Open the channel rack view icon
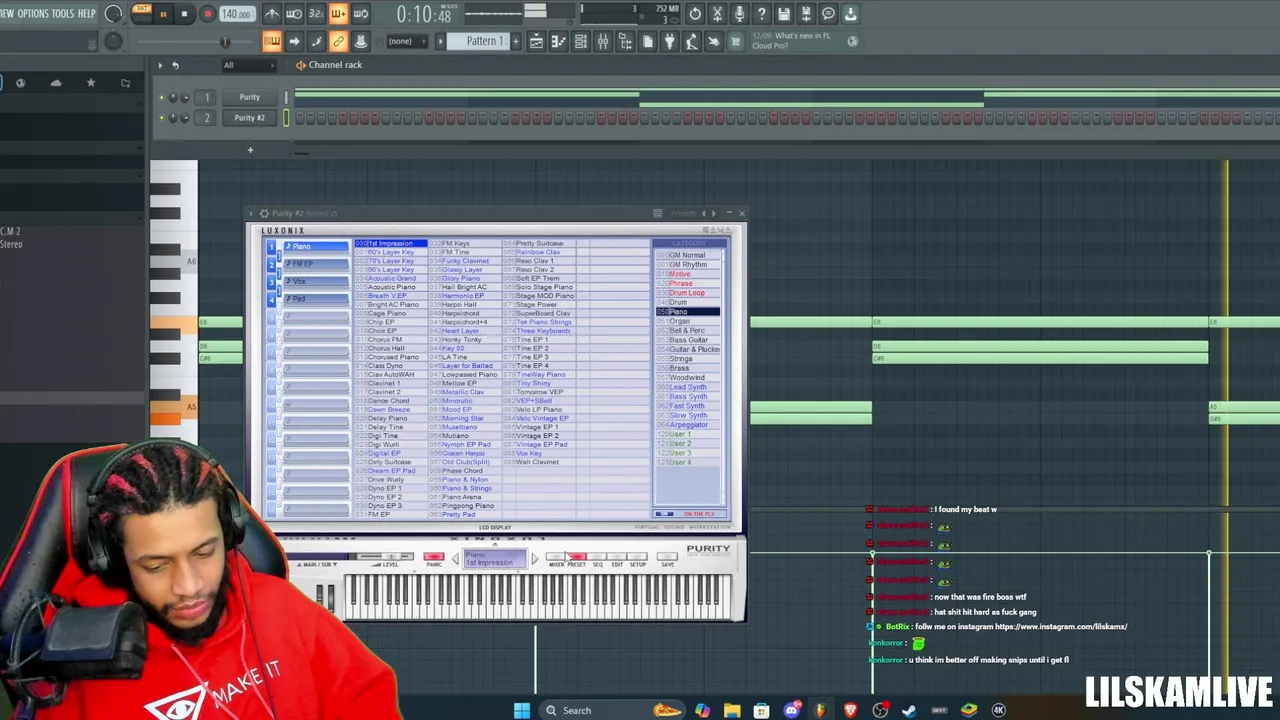Screen dimensions: 1280x720 (x=580, y=41)
